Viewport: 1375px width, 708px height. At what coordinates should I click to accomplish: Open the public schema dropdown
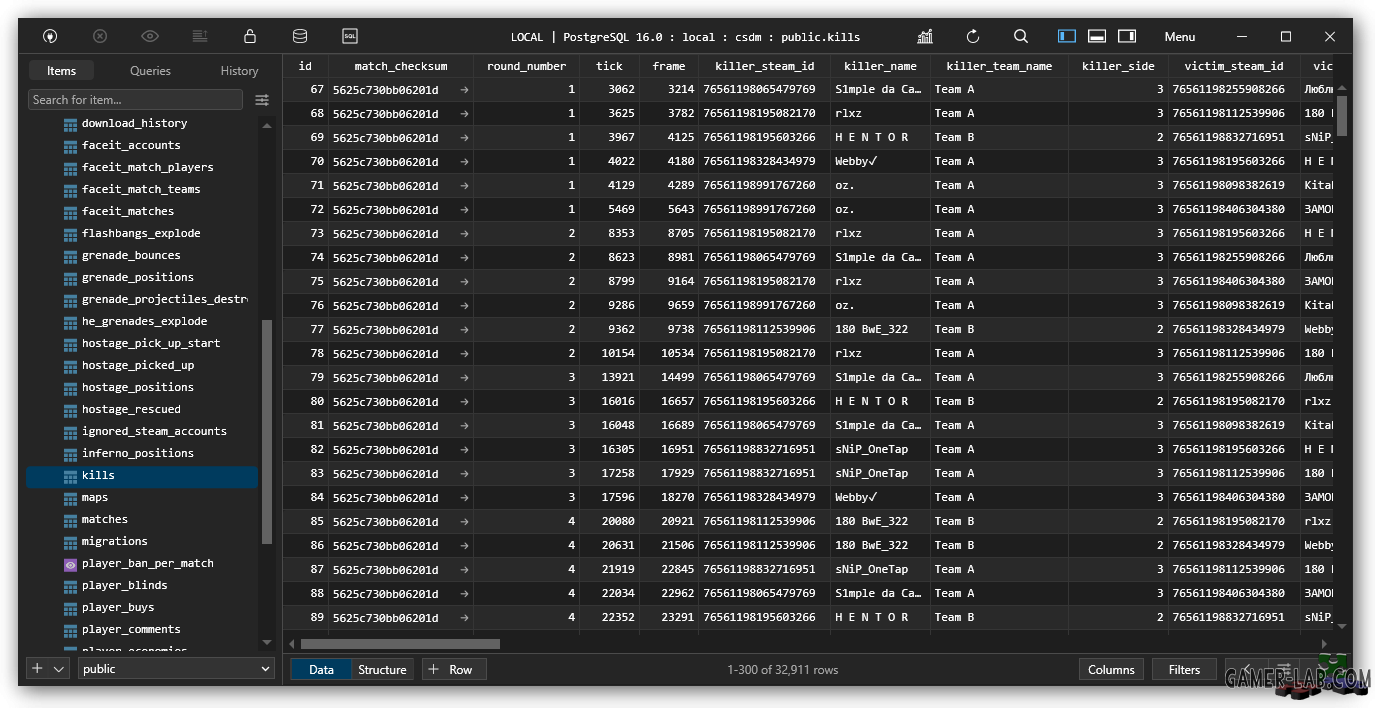(176, 669)
